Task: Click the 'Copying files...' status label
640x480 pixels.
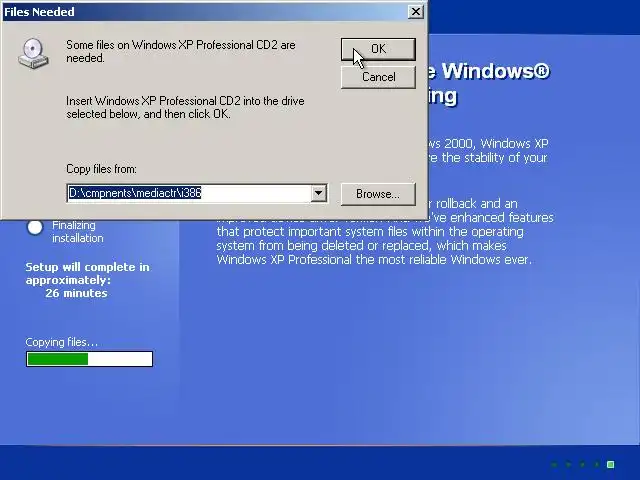Action: [x=62, y=342]
